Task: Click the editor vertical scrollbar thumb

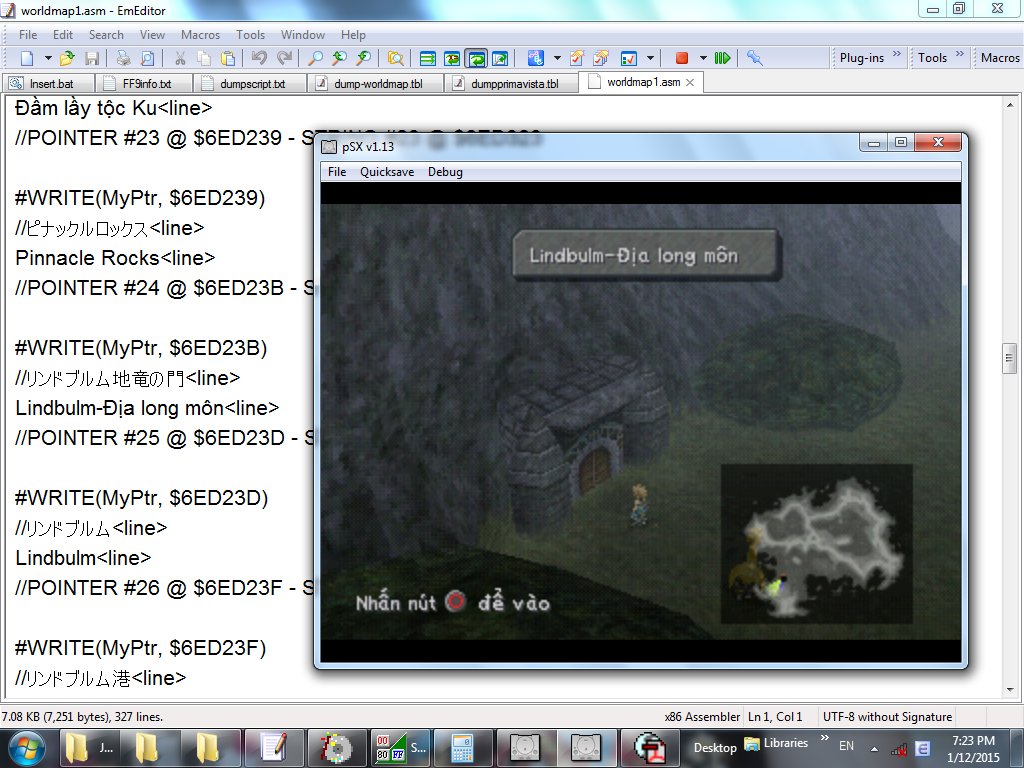Action: [1009, 358]
